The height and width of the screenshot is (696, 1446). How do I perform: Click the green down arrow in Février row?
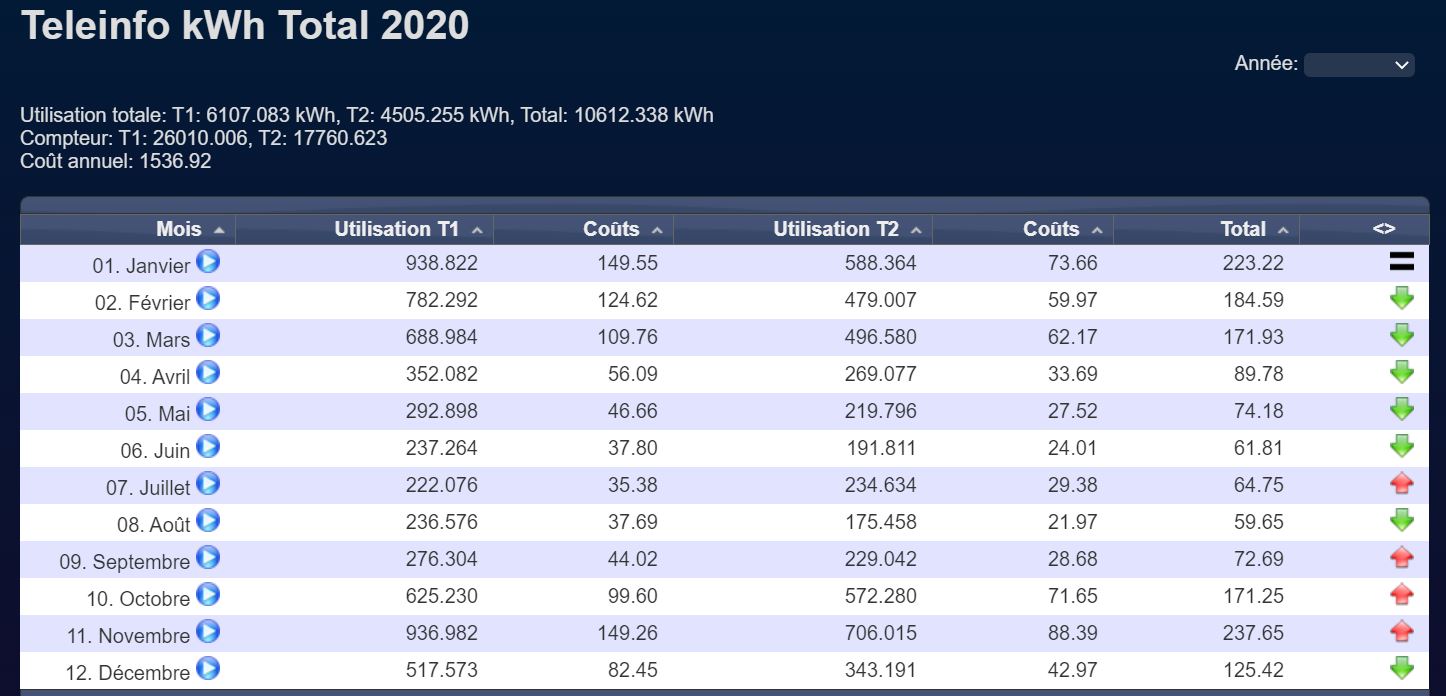click(x=1402, y=299)
